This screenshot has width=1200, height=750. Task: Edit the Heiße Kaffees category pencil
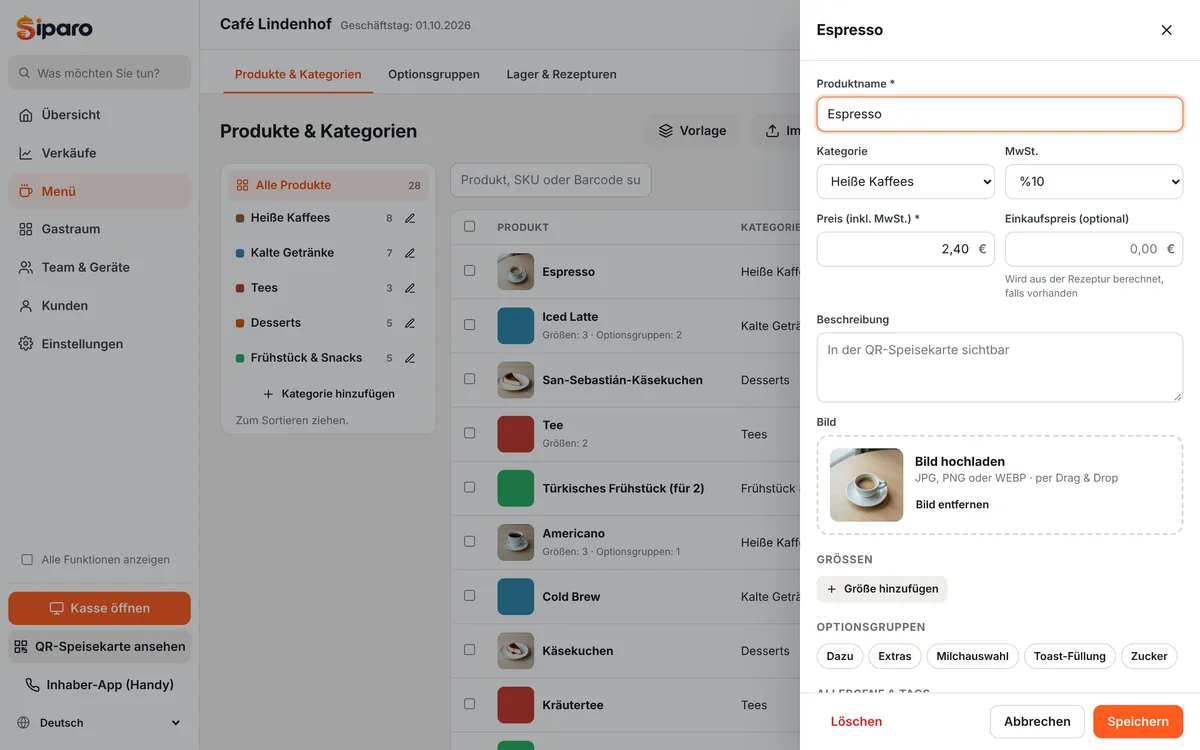pos(410,218)
